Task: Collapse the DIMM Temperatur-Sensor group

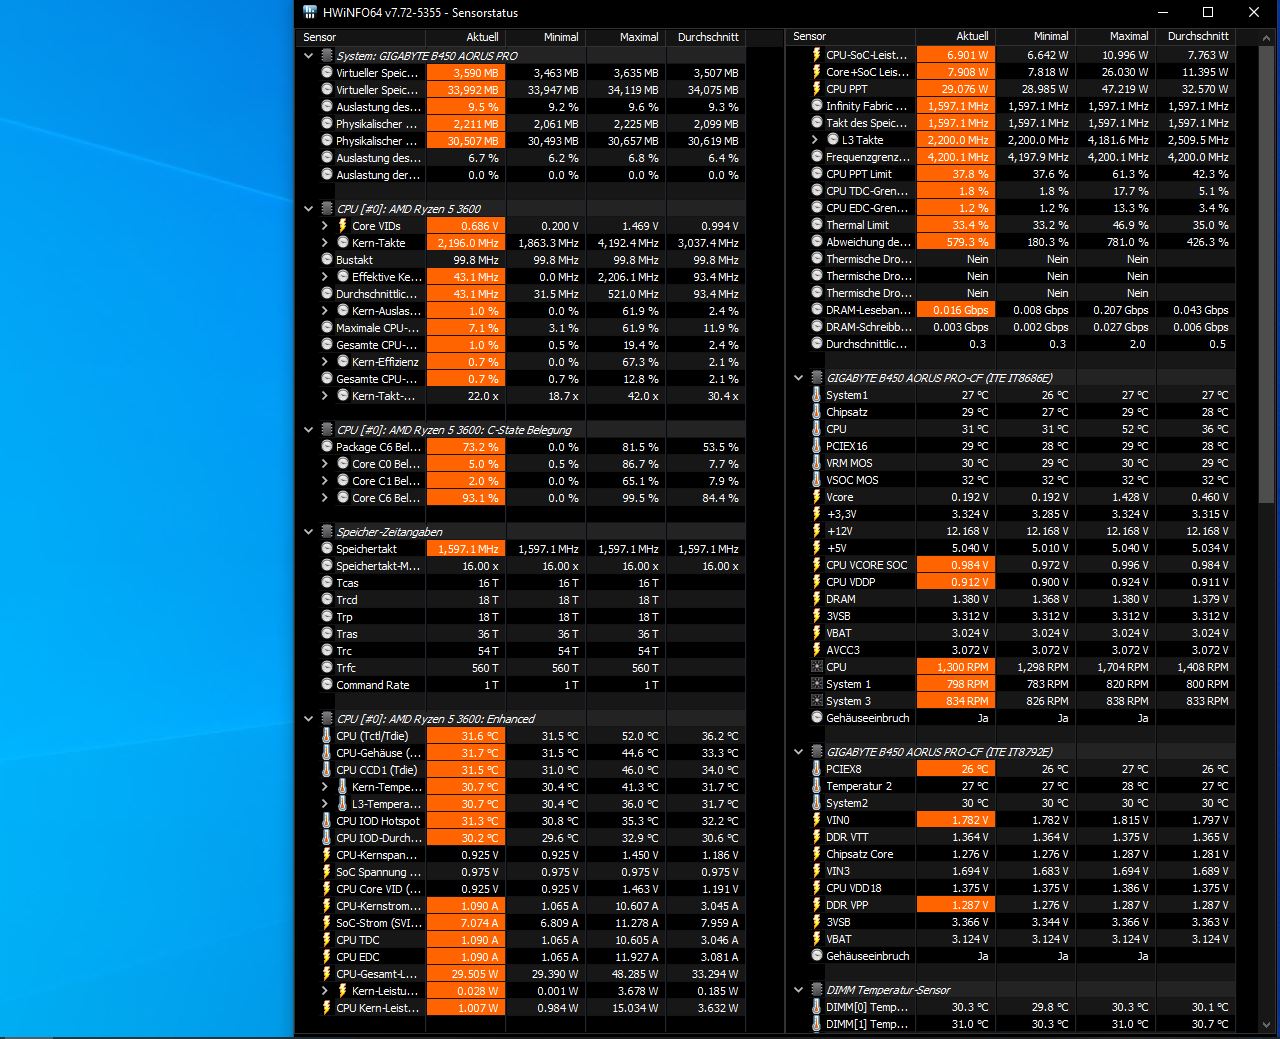Action: pyautogui.click(x=798, y=990)
